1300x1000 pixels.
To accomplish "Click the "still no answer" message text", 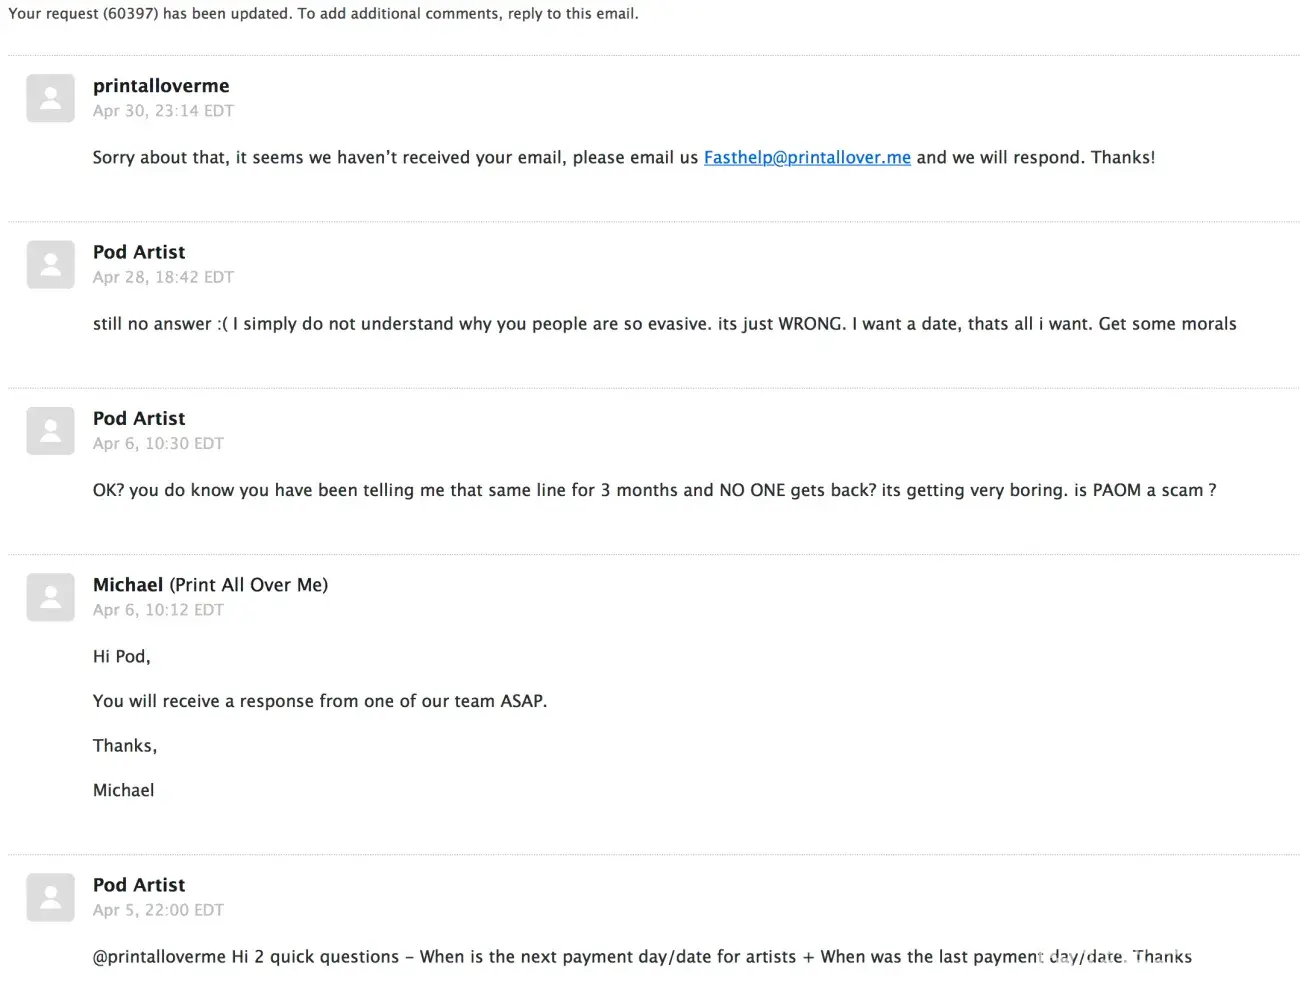I will pos(664,324).
